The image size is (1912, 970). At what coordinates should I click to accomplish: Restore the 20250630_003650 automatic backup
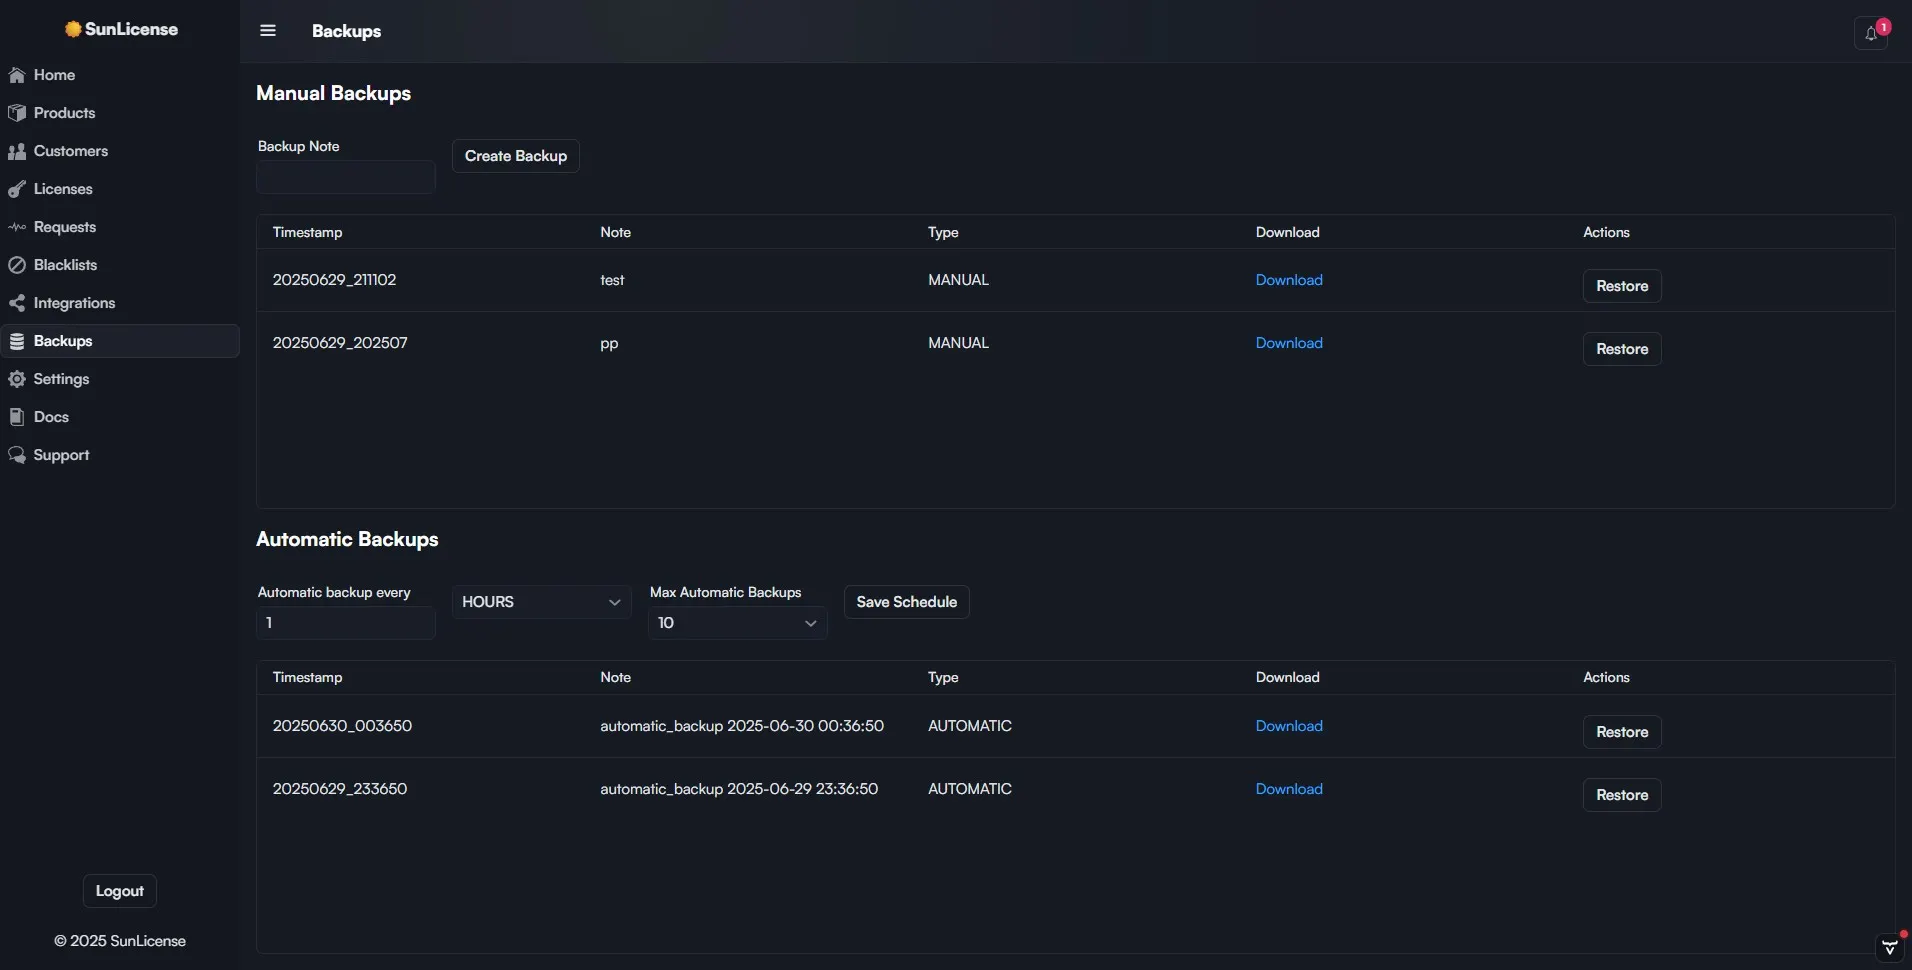(1622, 732)
